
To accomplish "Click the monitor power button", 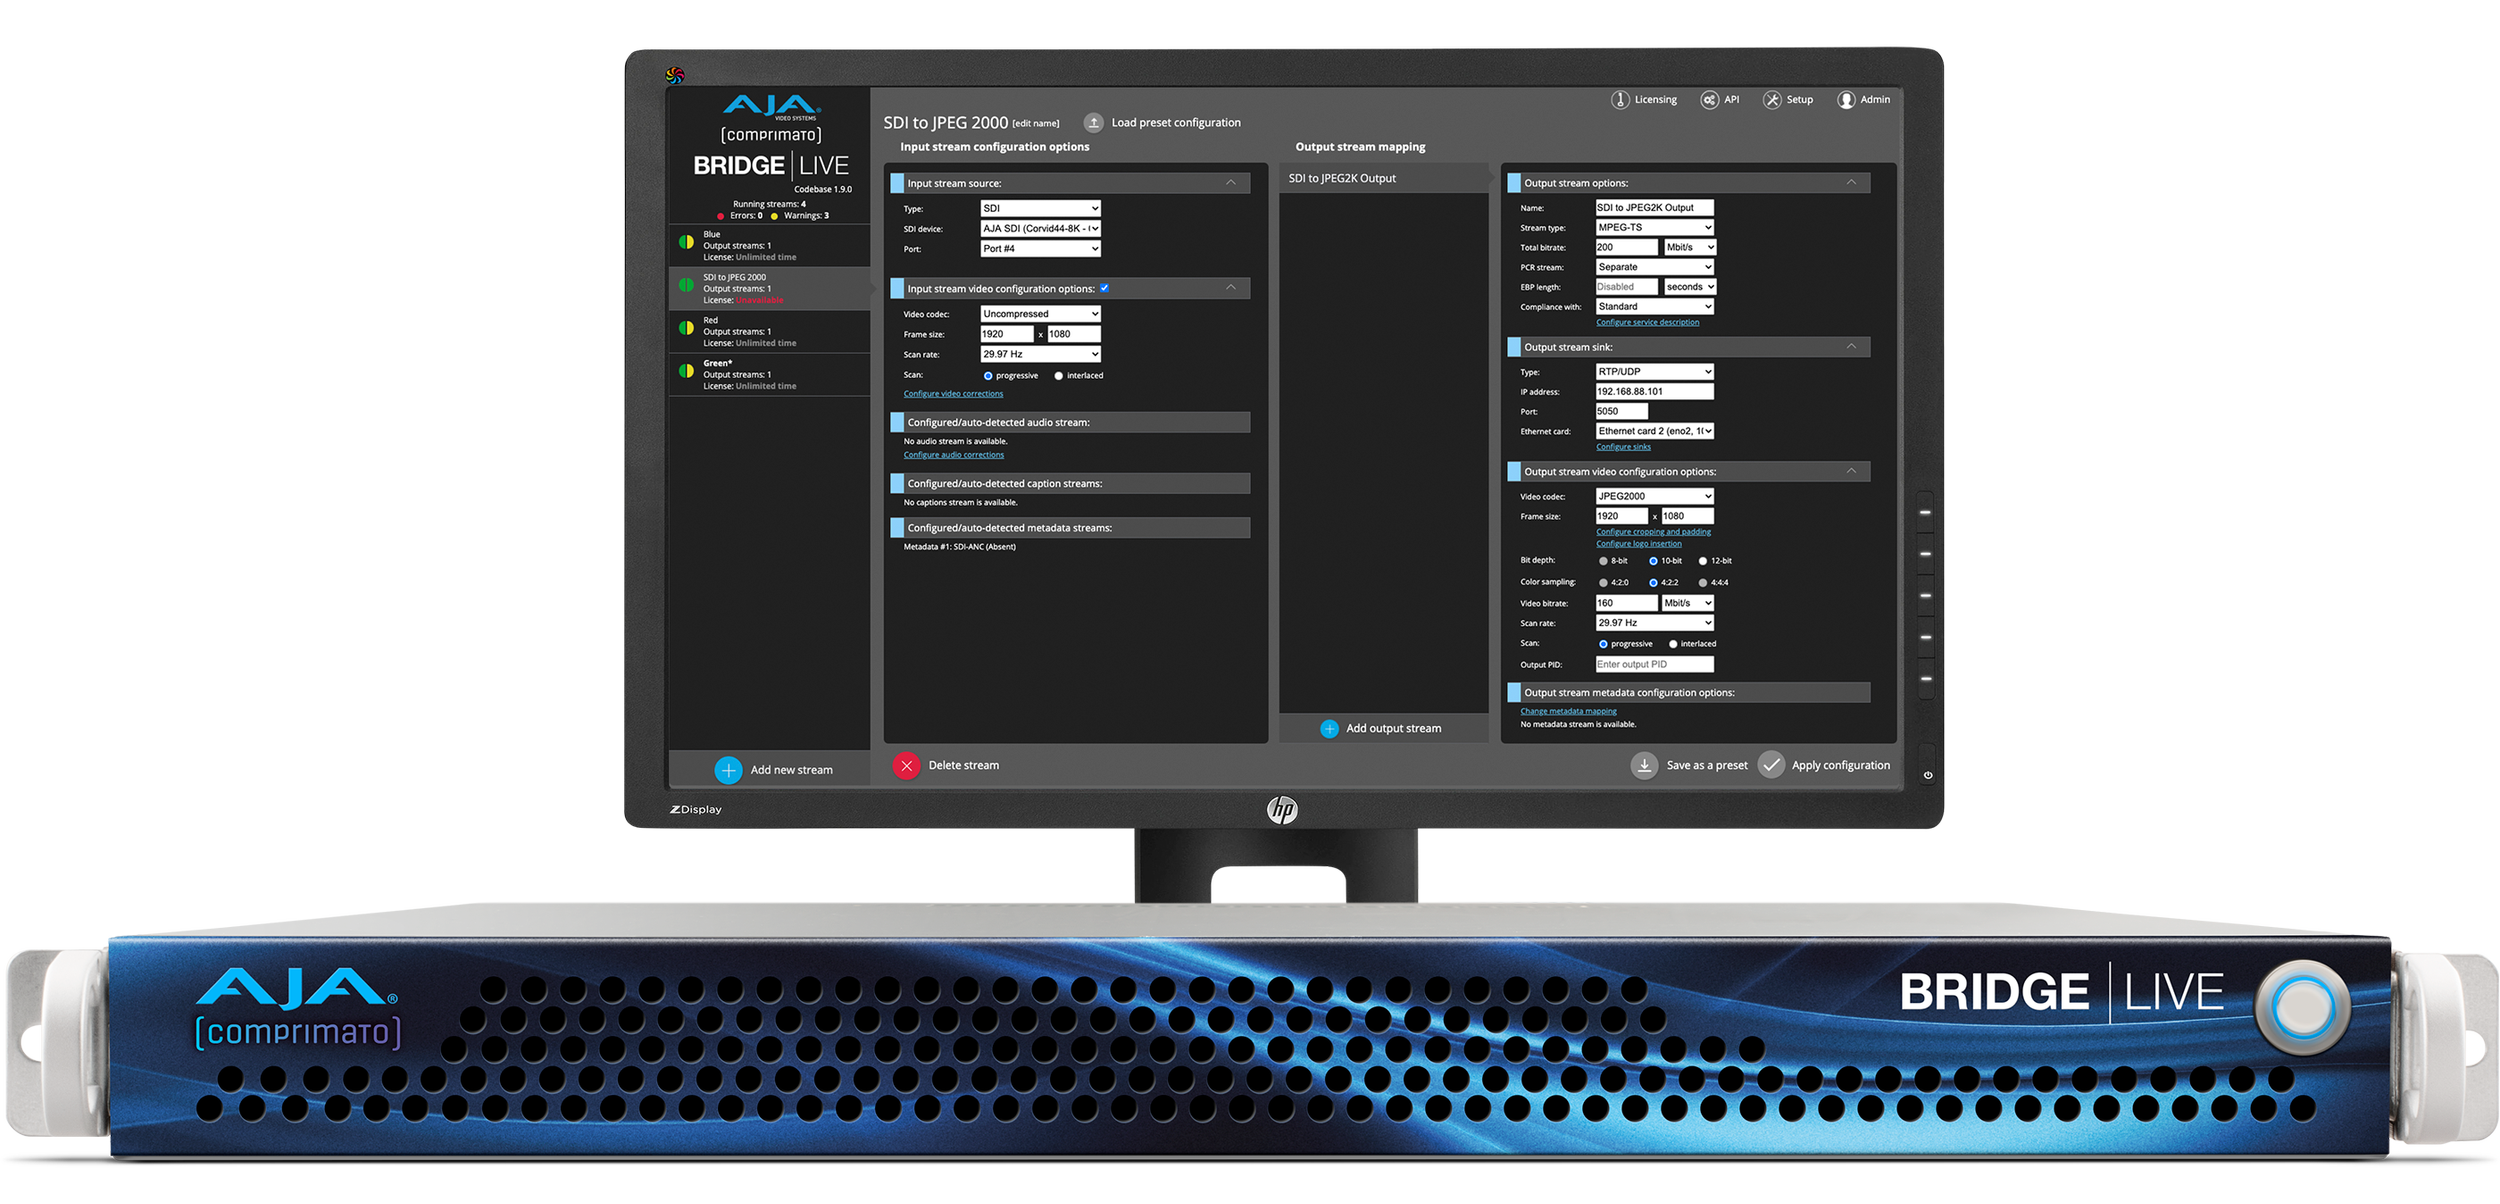I will (1927, 775).
